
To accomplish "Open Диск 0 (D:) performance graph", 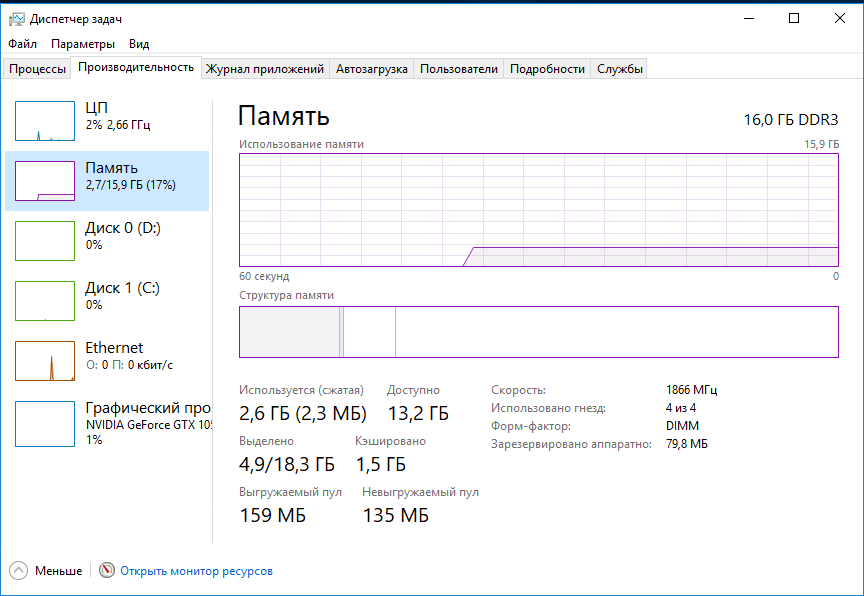I will tap(45, 241).
